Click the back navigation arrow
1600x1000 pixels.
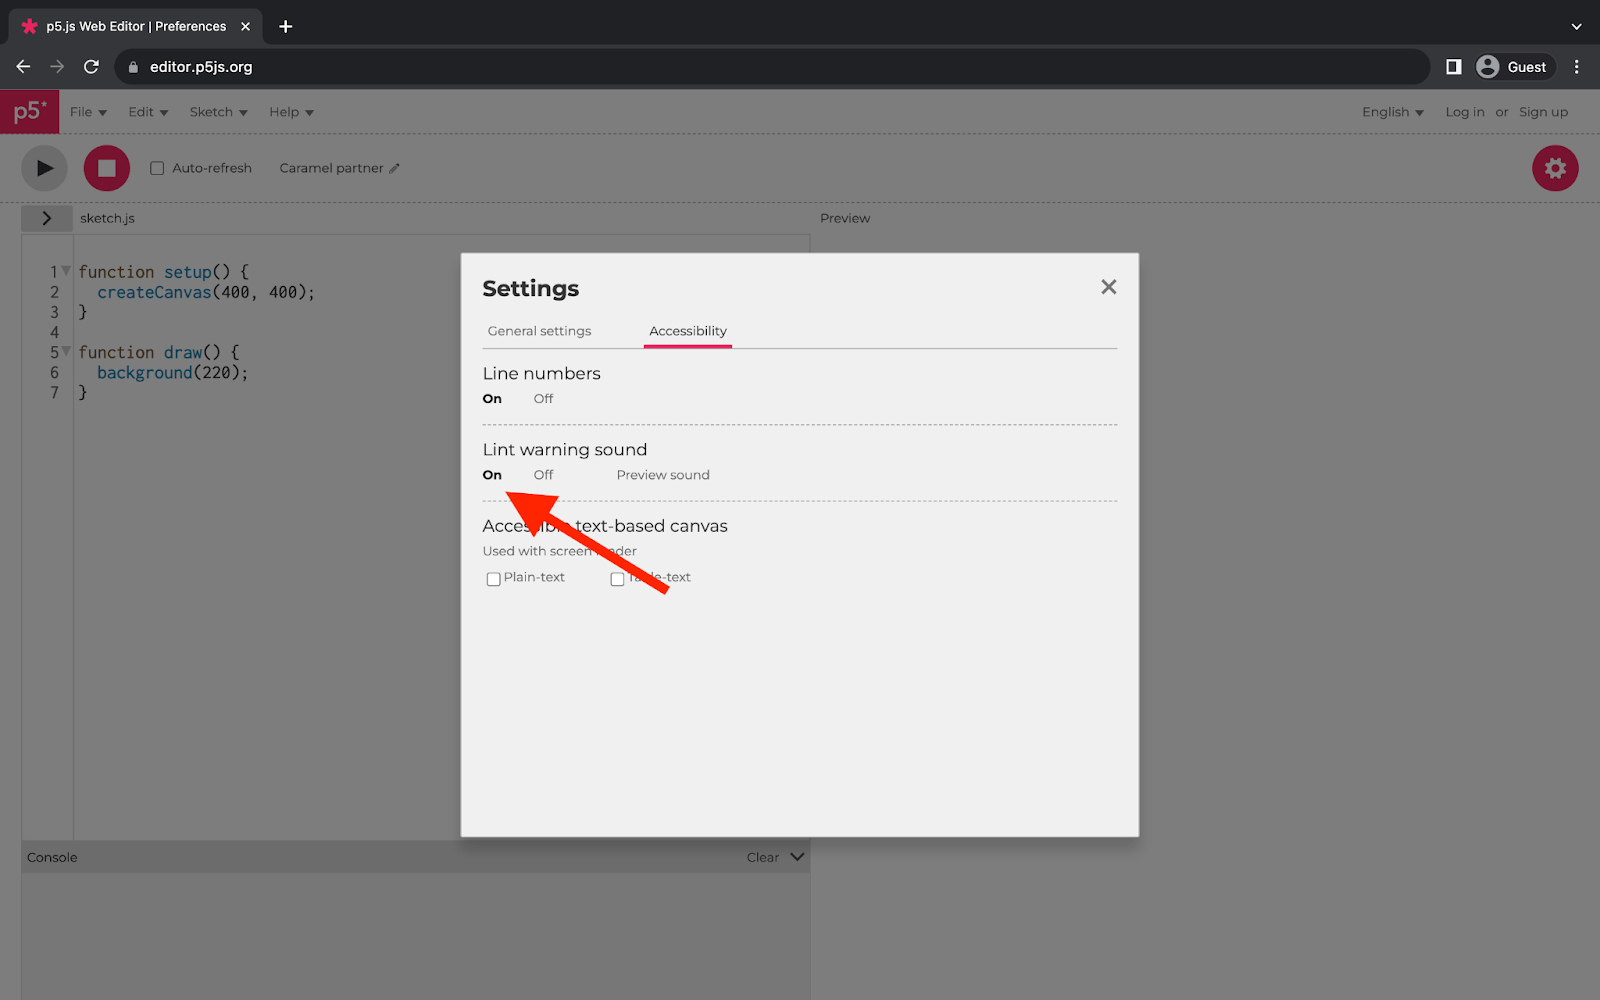point(22,66)
